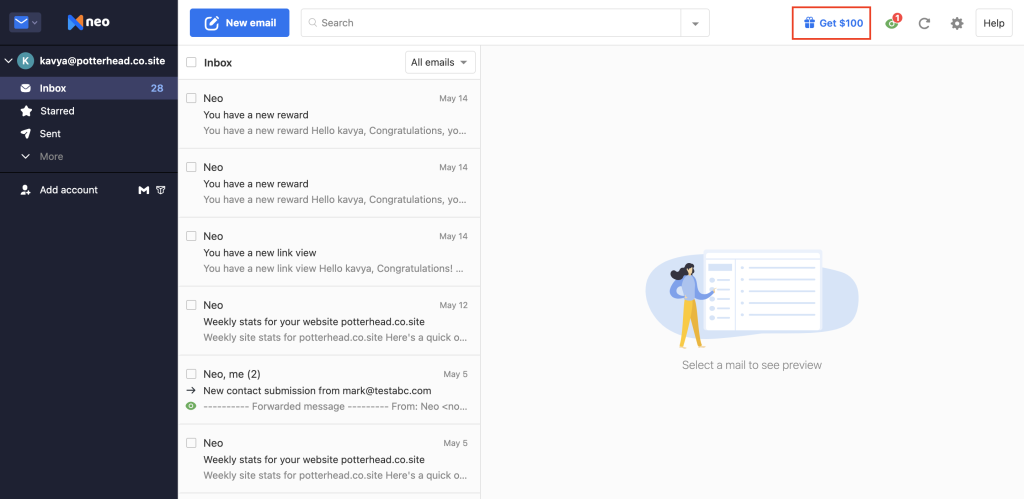Compose with the New email button

(x=239, y=23)
